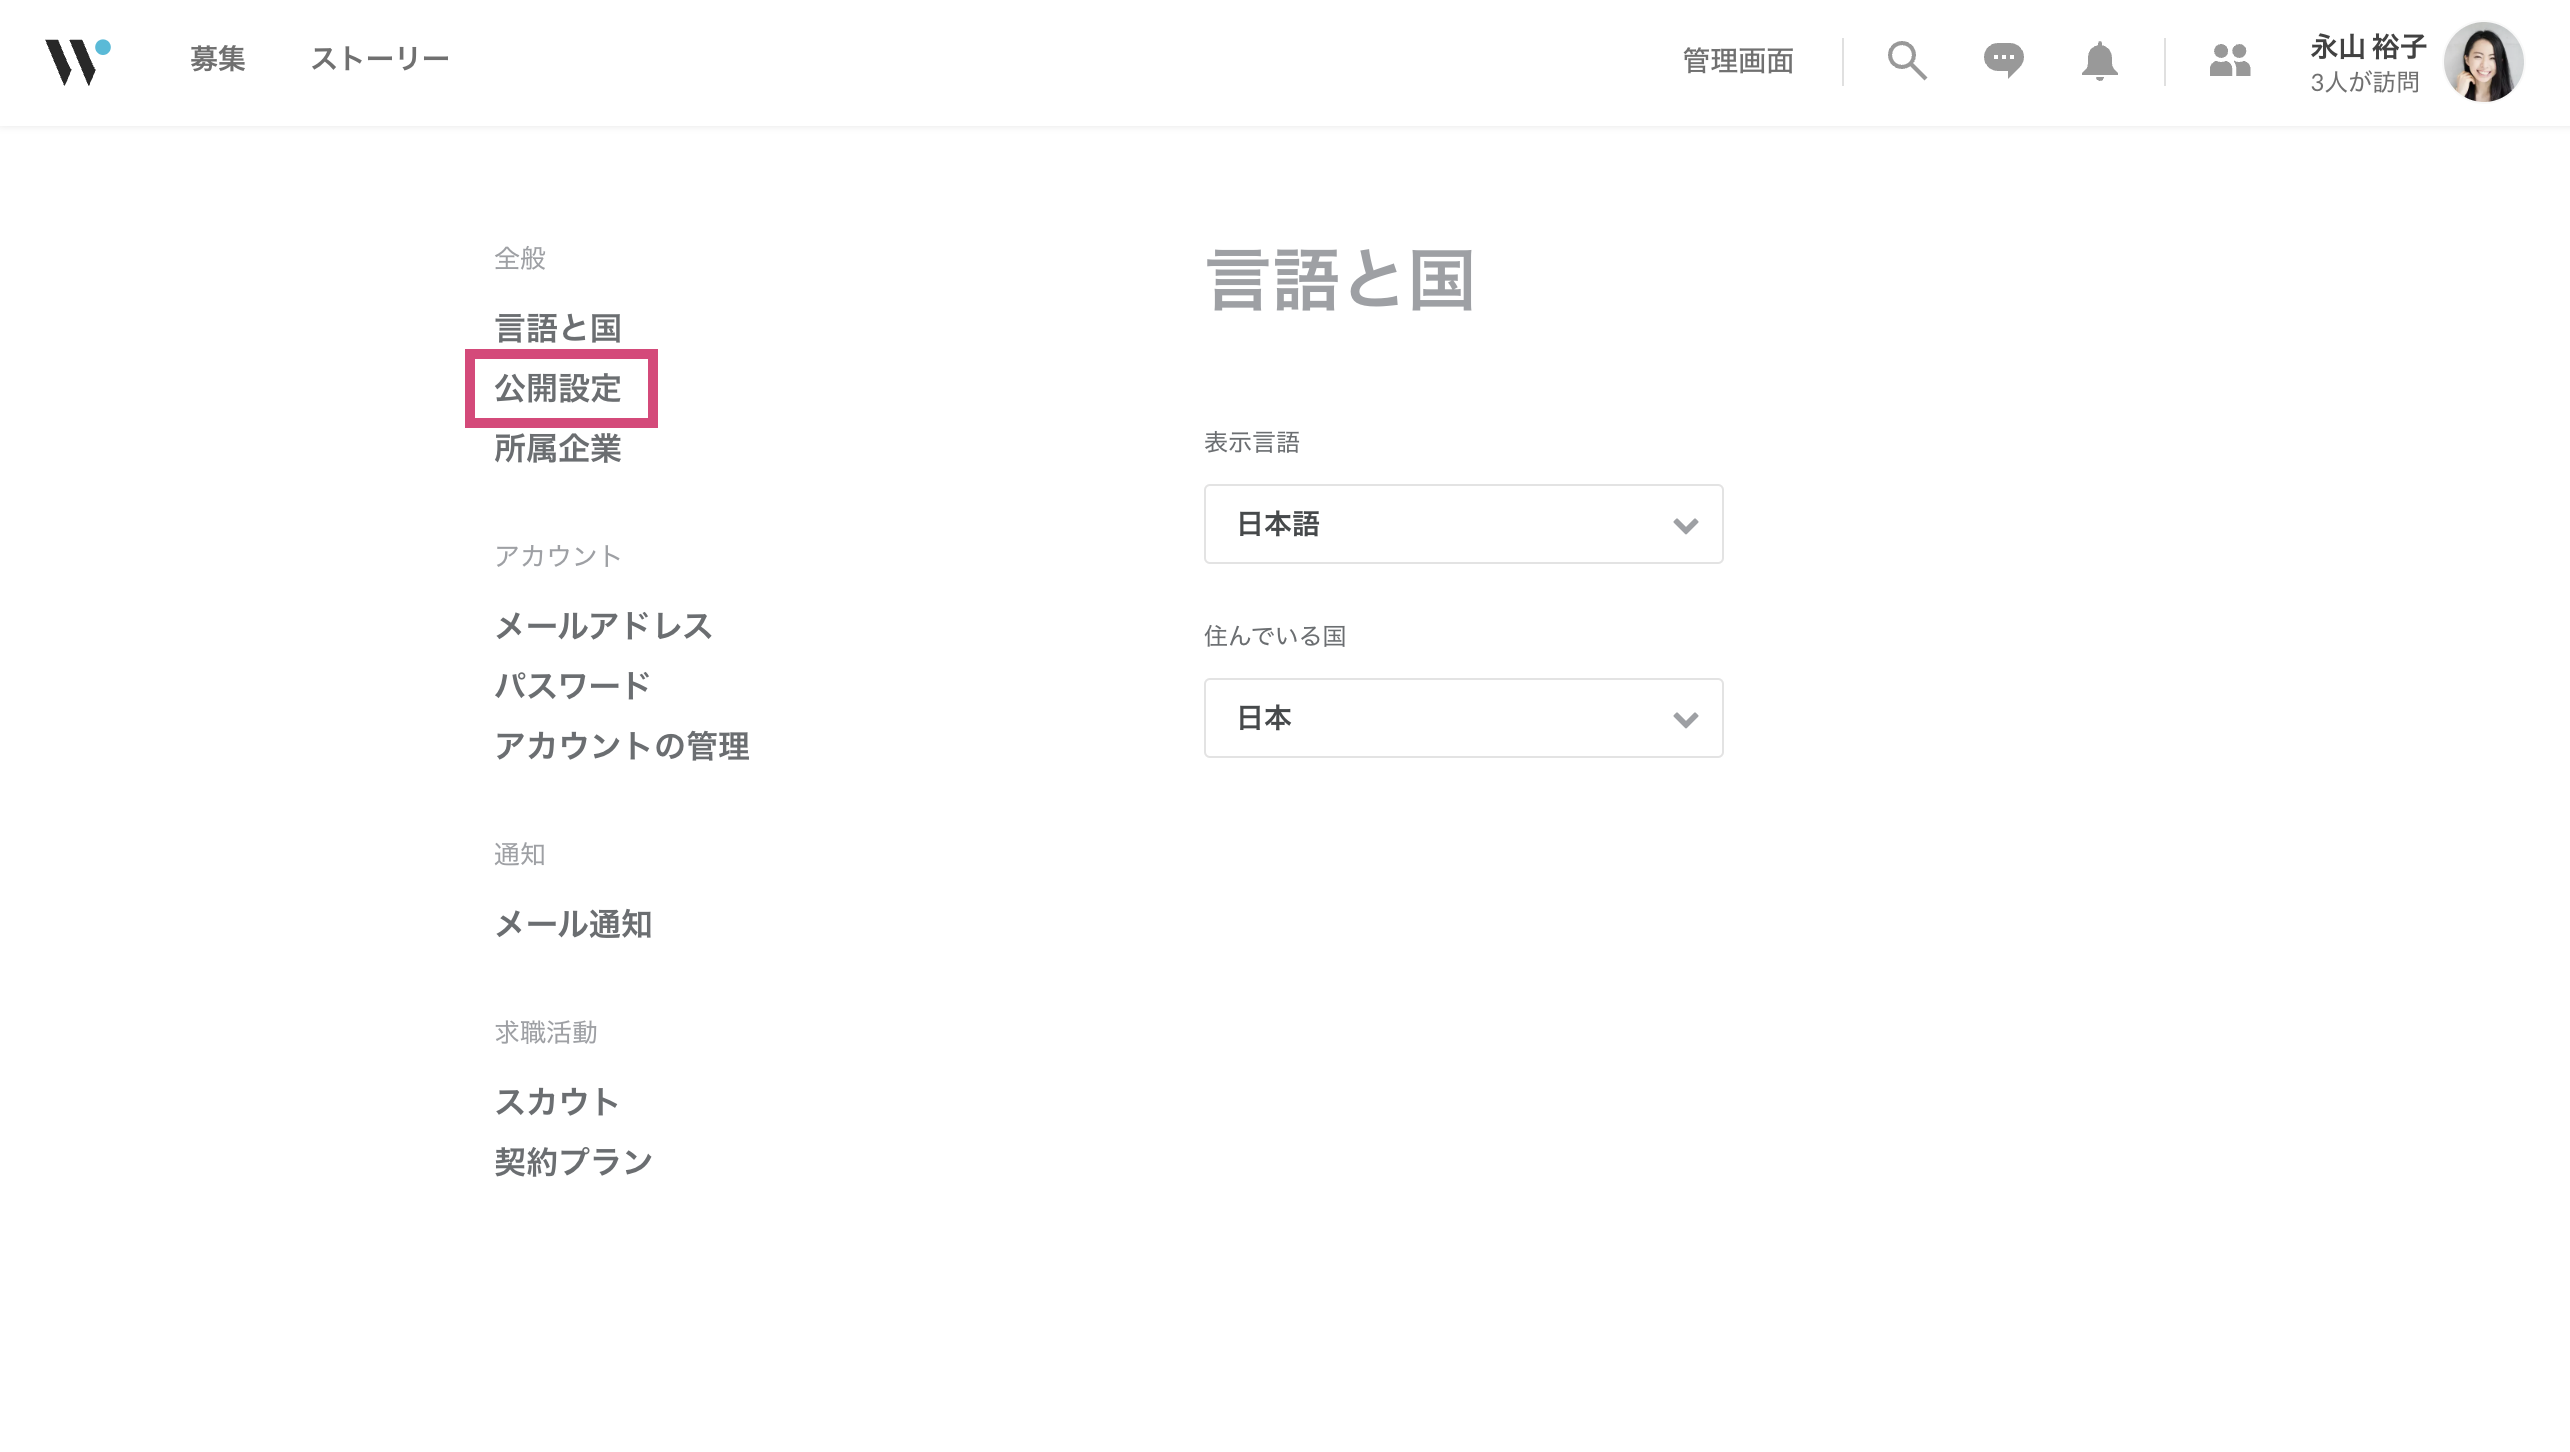The width and height of the screenshot is (2570, 1452).
Task: Click the people connections icon
Action: click(x=2229, y=61)
